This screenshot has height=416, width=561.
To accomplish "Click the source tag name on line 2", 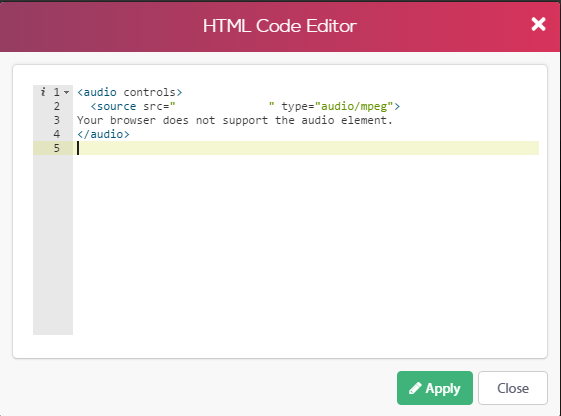I will pyautogui.click(x=117, y=106).
